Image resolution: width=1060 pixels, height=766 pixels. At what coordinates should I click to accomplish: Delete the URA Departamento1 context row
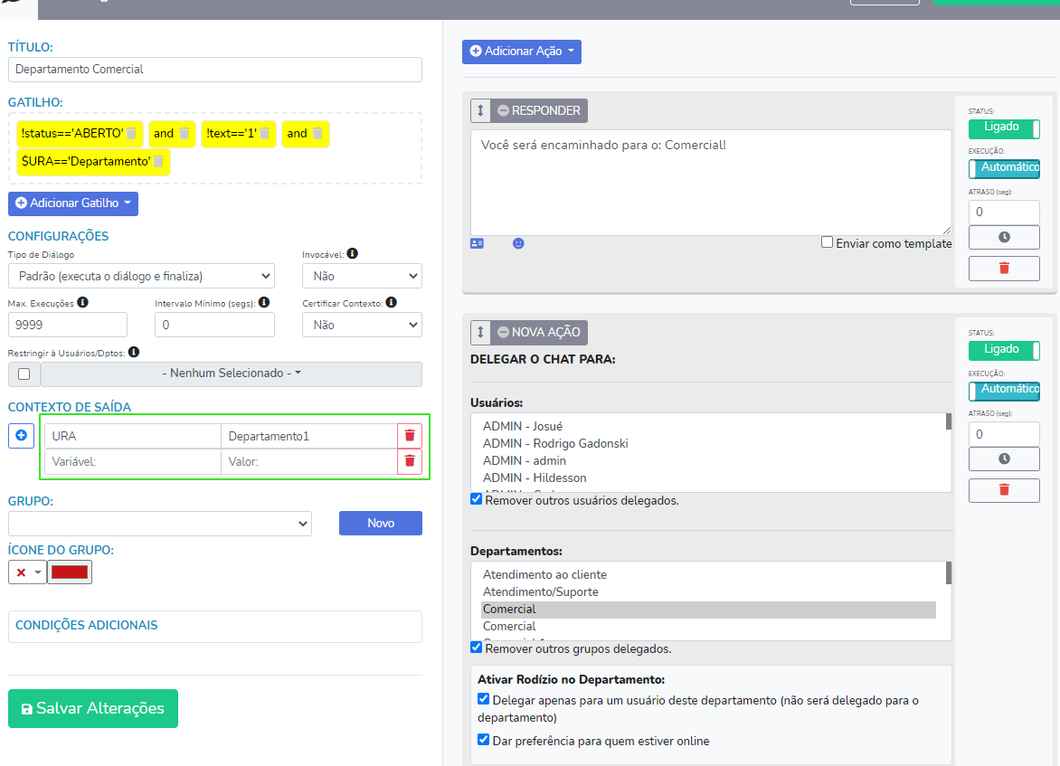(409, 435)
